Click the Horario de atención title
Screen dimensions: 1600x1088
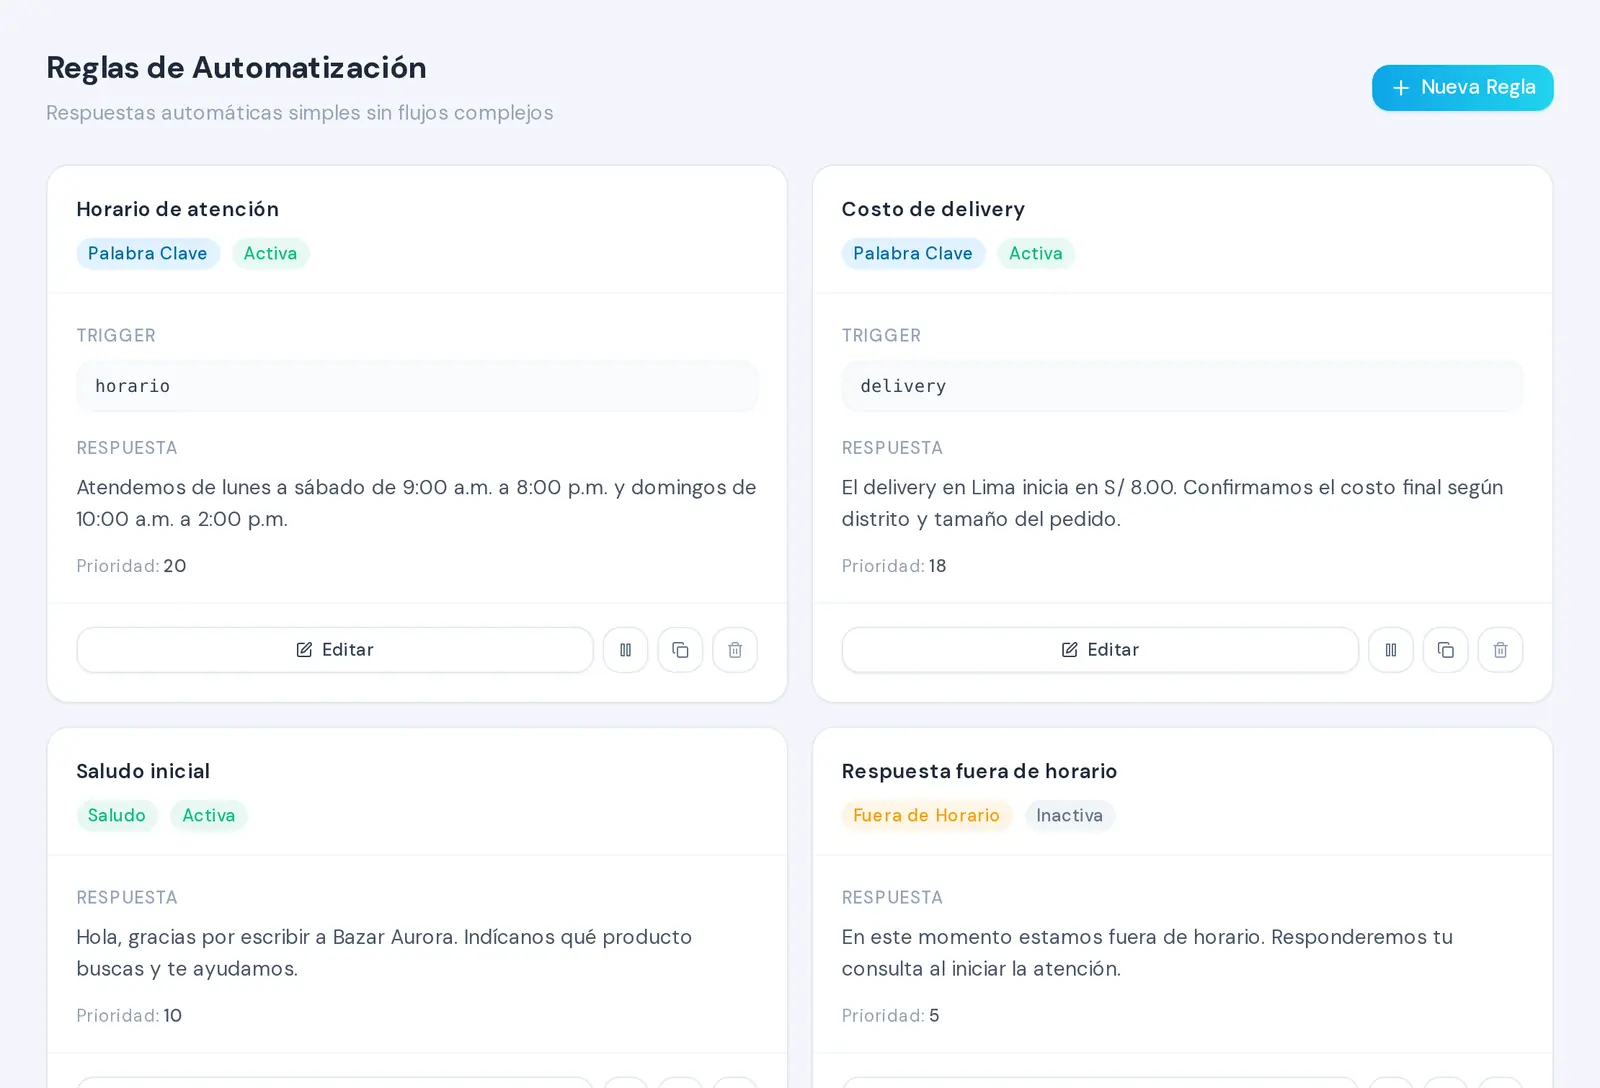point(178,209)
